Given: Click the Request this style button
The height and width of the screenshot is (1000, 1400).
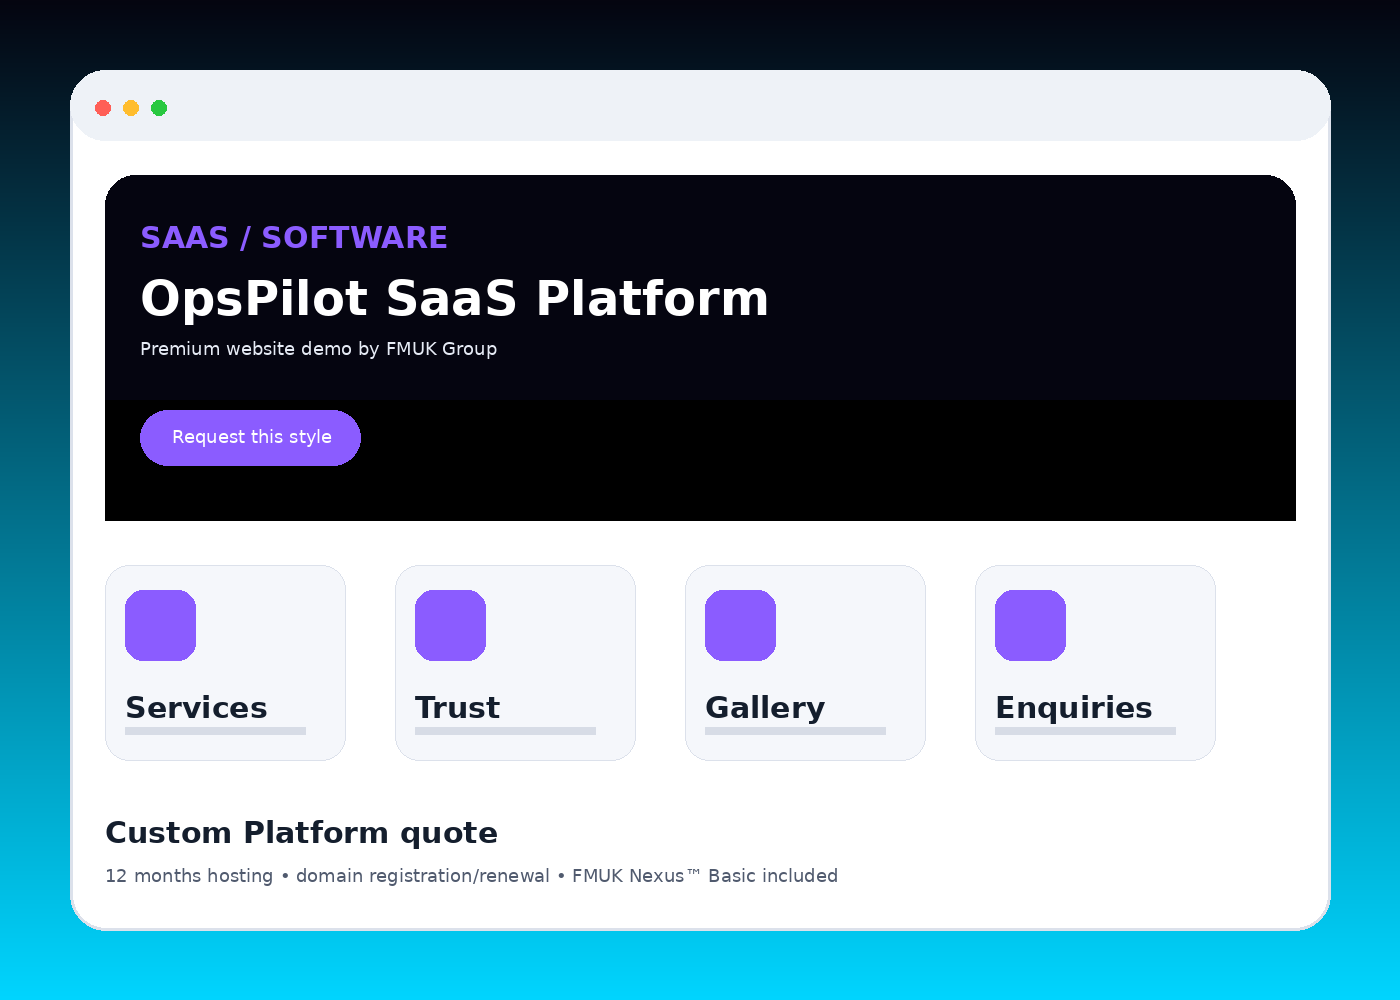Looking at the screenshot, I should (x=250, y=438).
